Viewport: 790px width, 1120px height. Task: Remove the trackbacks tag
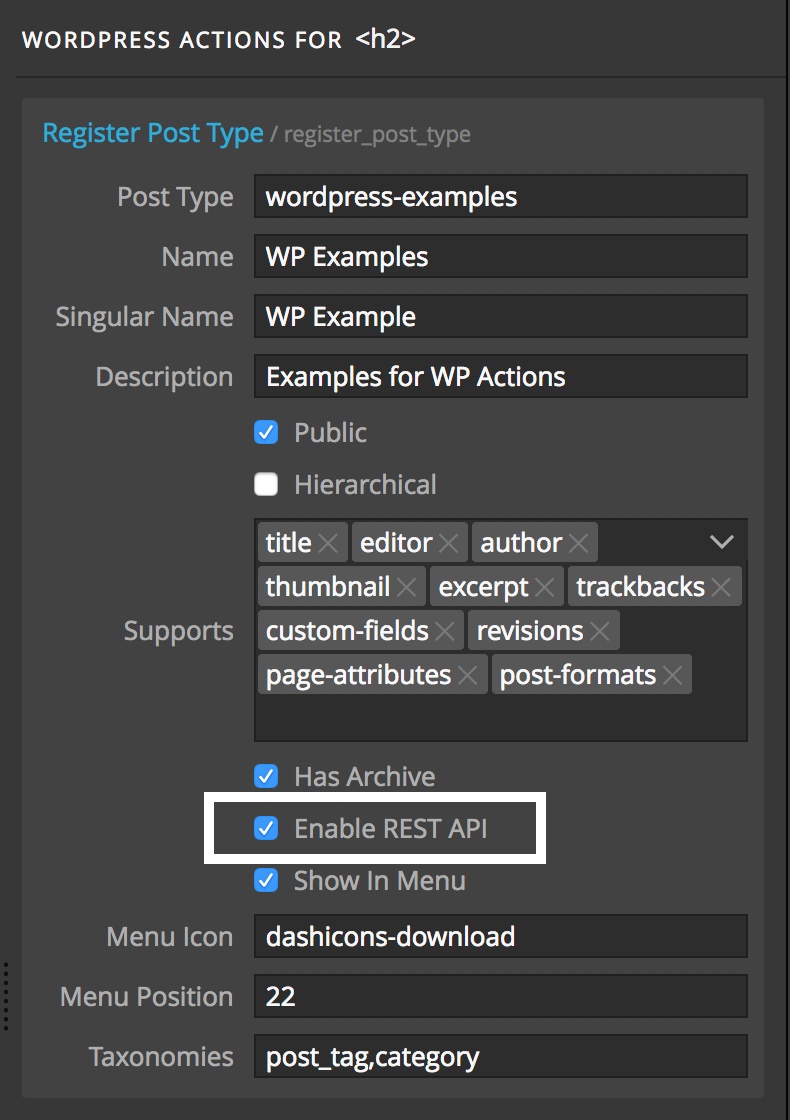click(x=721, y=587)
